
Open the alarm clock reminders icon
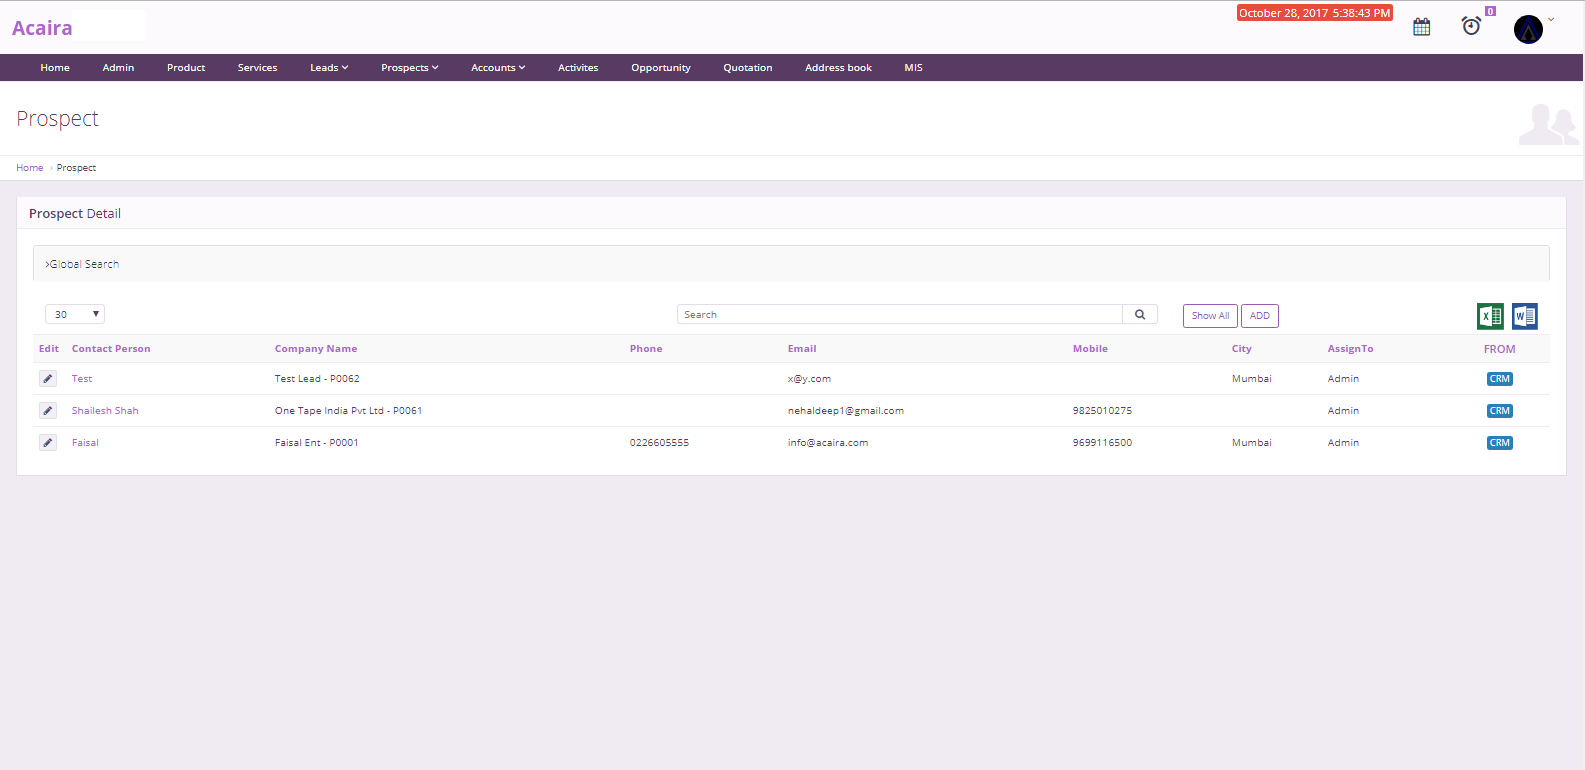click(x=1471, y=26)
